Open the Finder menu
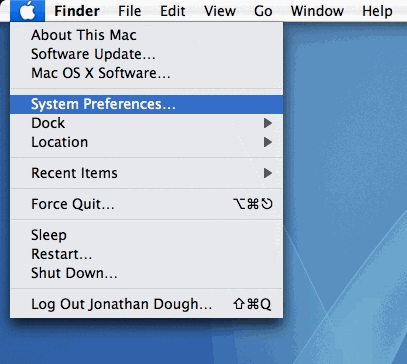The width and height of the screenshot is (407, 364). (77, 11)
